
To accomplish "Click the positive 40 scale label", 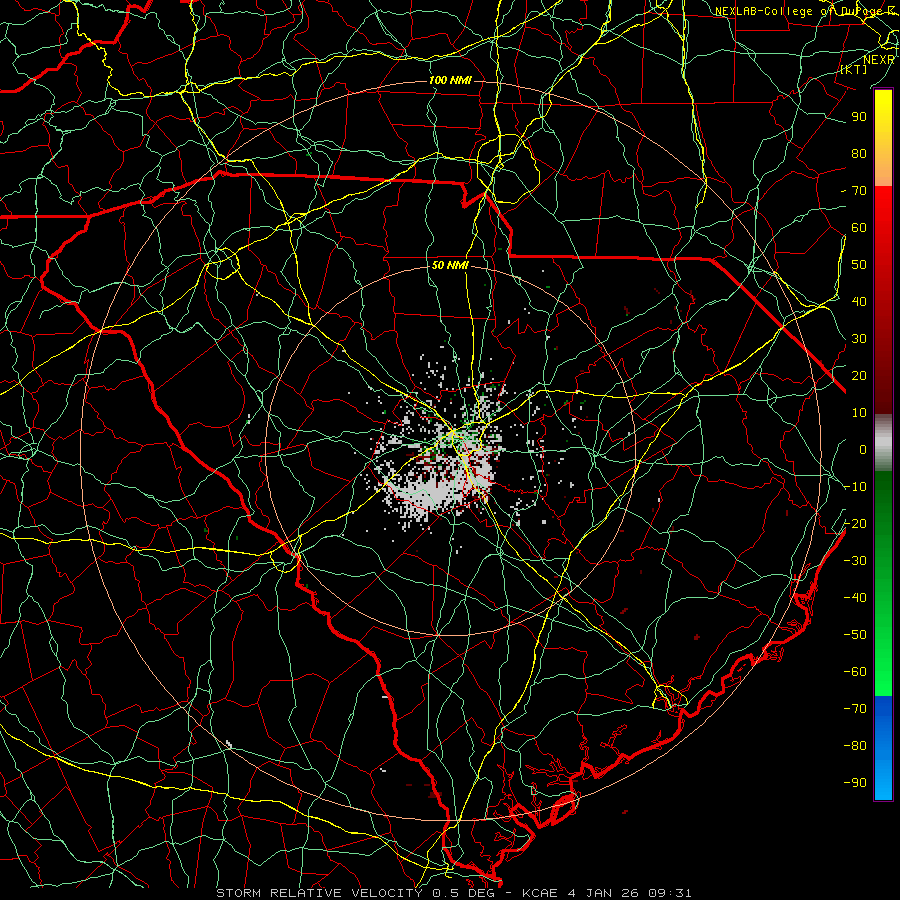I will 859,302.
